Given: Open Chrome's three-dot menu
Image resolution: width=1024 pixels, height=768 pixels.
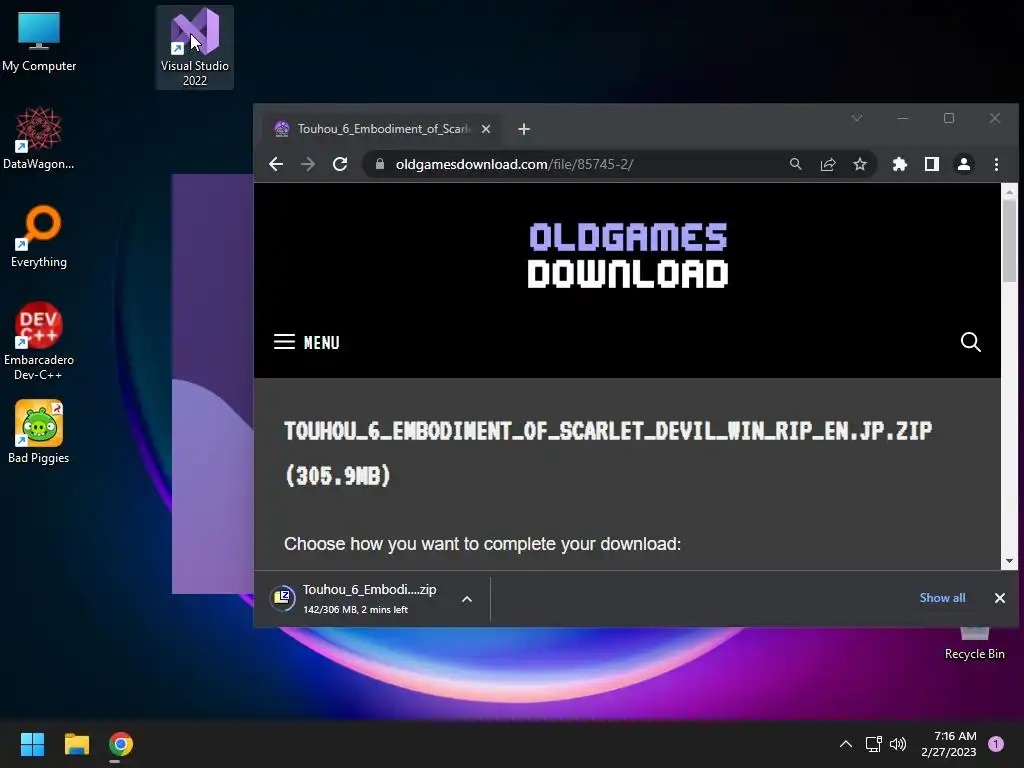Looking at the screenshot, I should [x=996, y=164].
